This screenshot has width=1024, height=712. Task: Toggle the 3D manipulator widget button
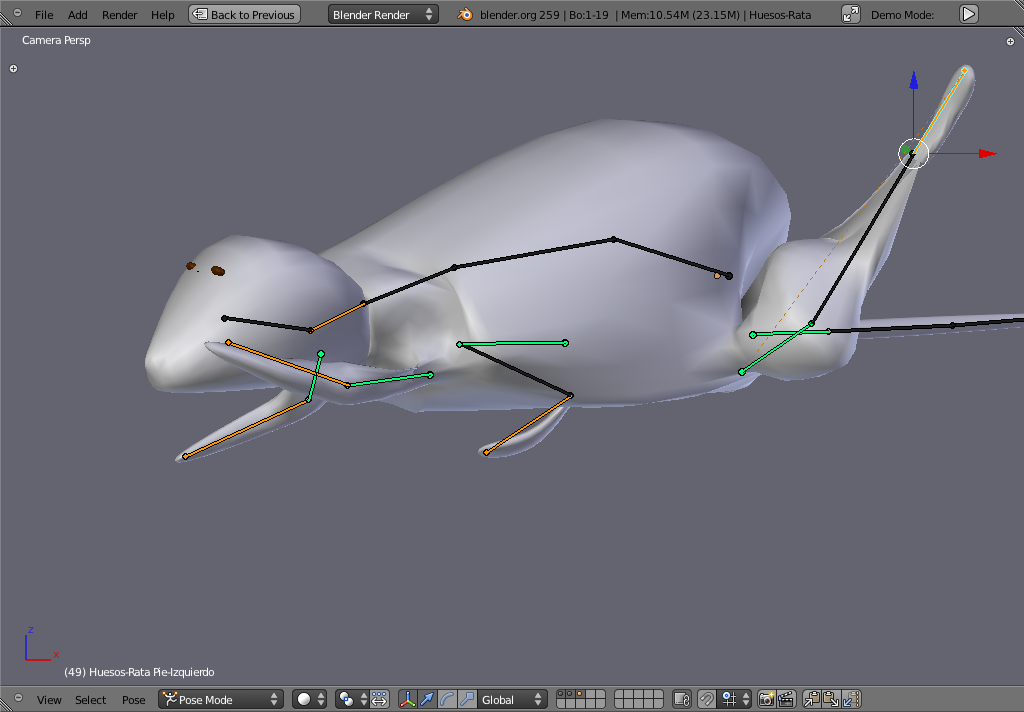pos(408,700)
